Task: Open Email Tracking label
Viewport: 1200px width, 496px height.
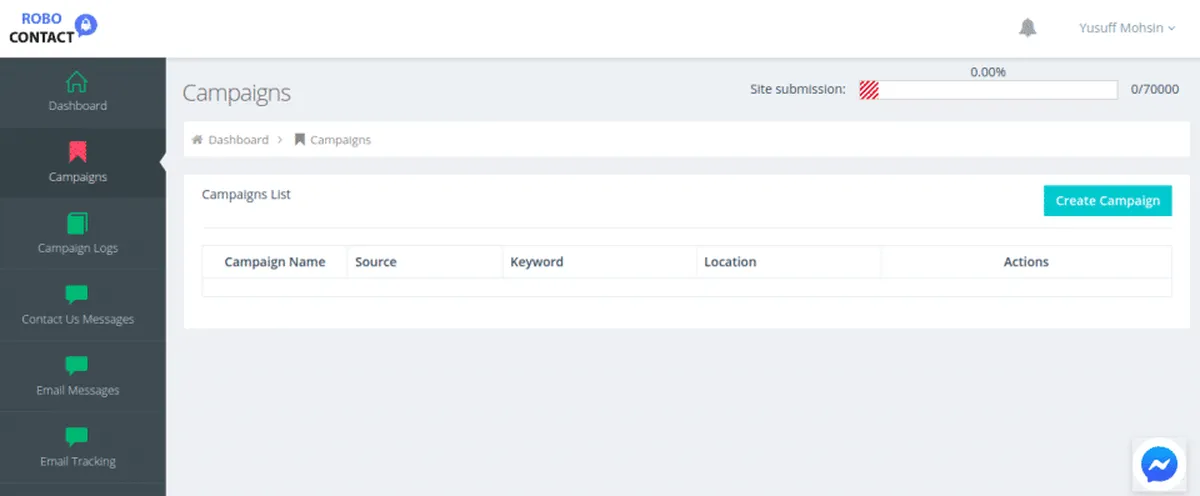Action: (78, 461)
